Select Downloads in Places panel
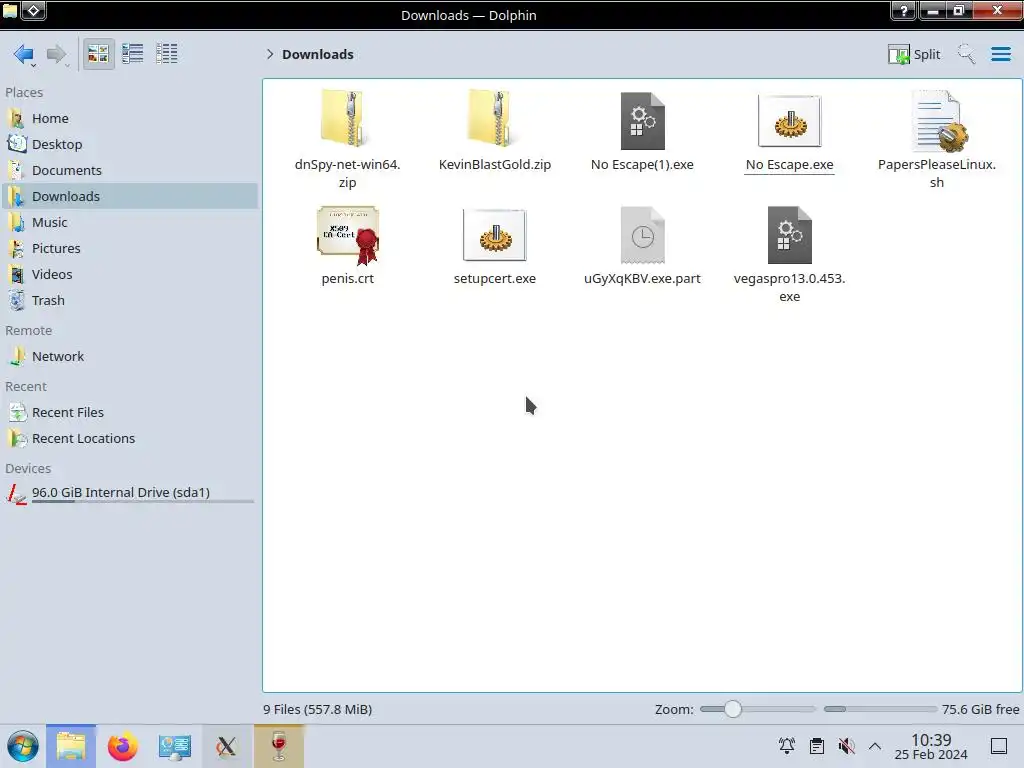 tap(129, 197)
